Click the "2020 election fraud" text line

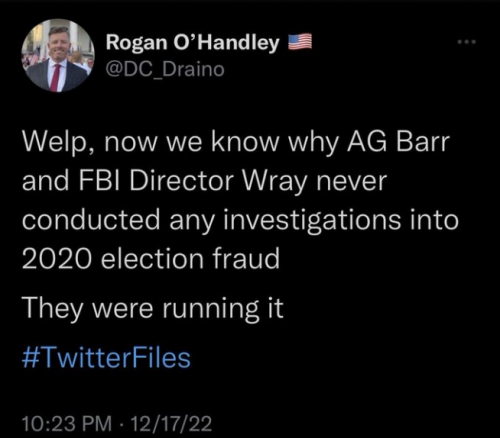[x=151, y=259]
